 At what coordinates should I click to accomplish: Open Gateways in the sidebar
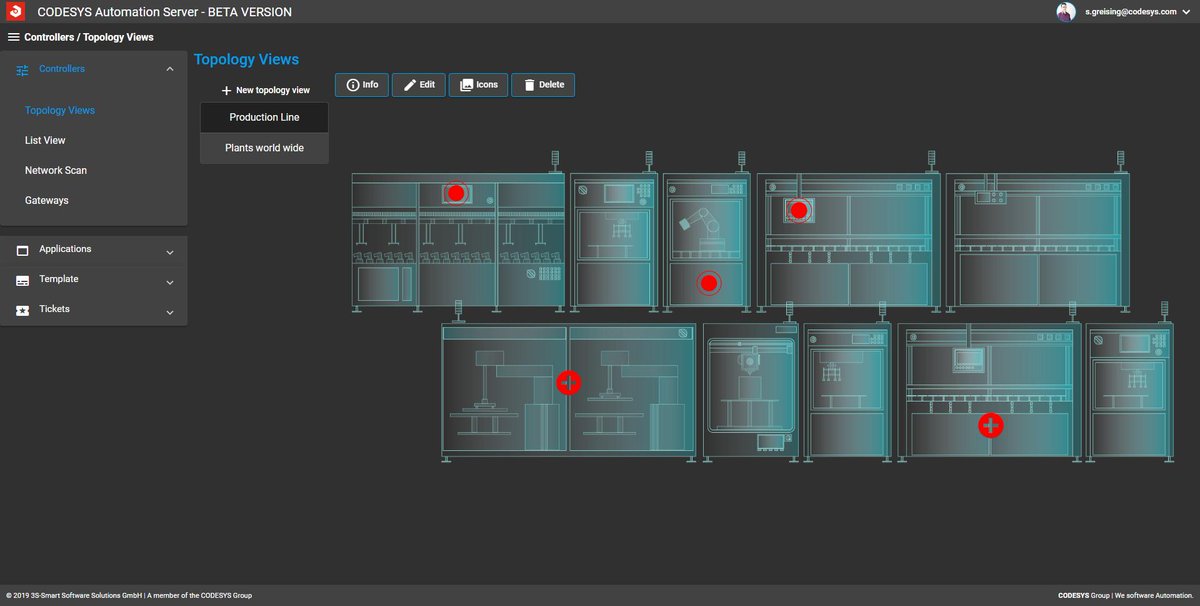(47, 200)
